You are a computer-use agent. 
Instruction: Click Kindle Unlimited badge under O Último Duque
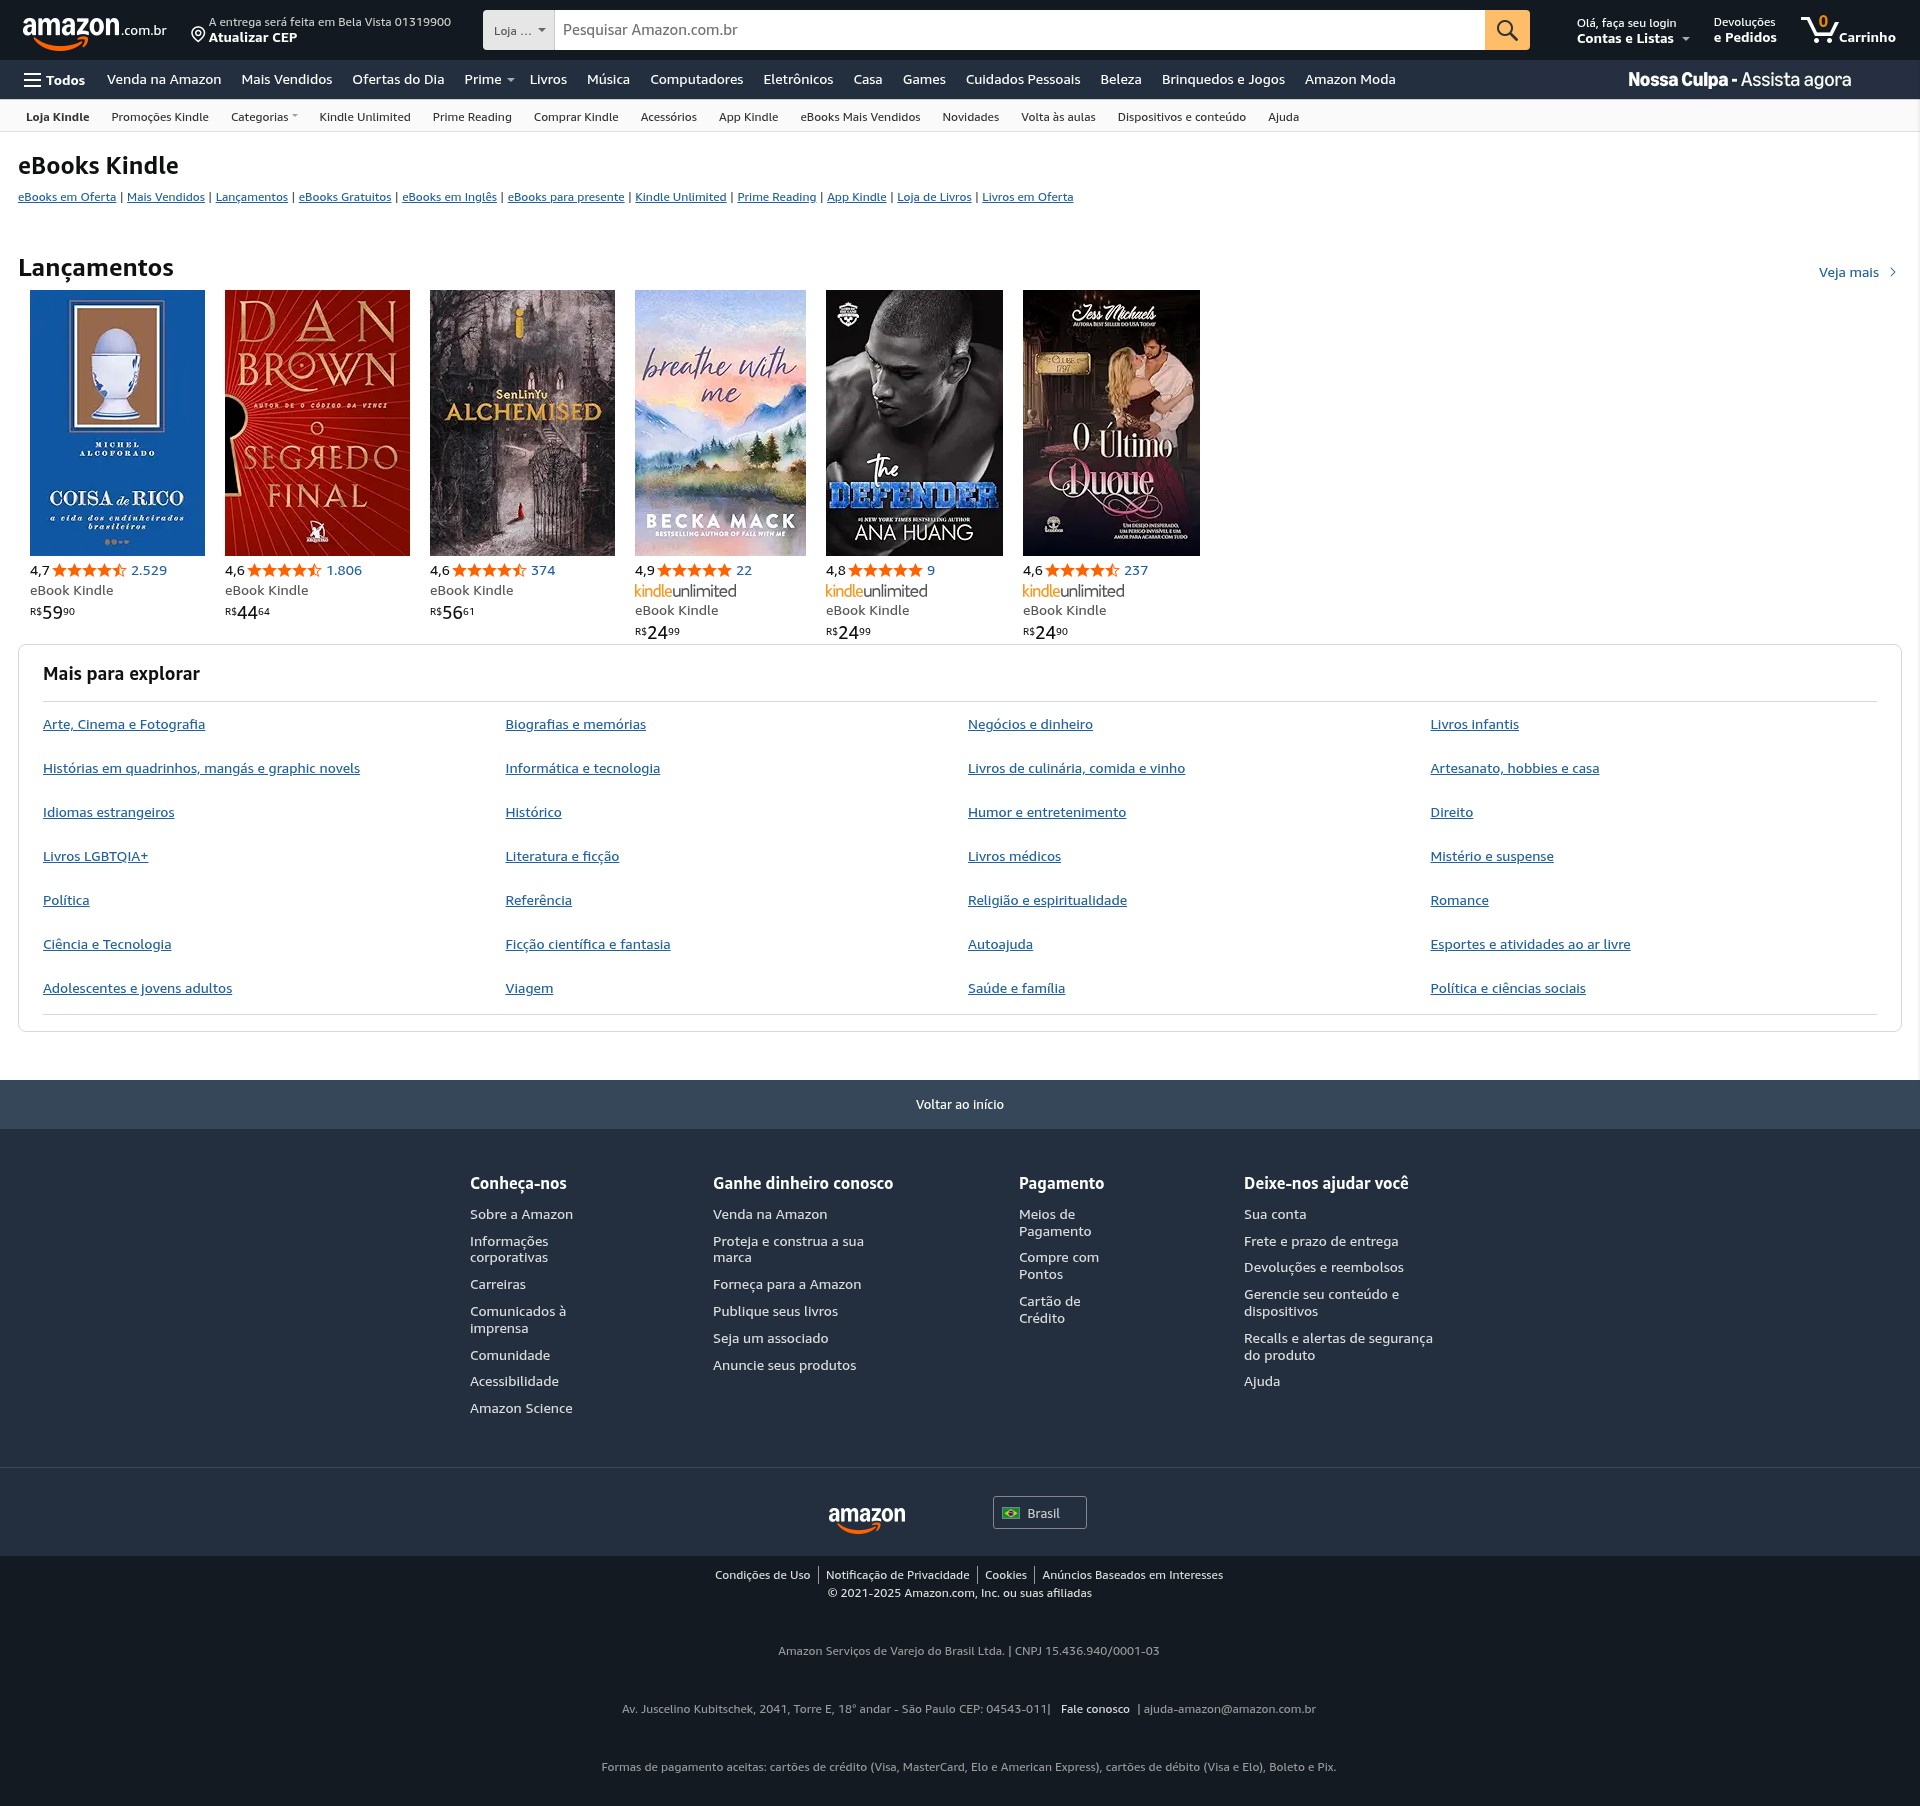pyautogui.click(x=1073, y=591)
